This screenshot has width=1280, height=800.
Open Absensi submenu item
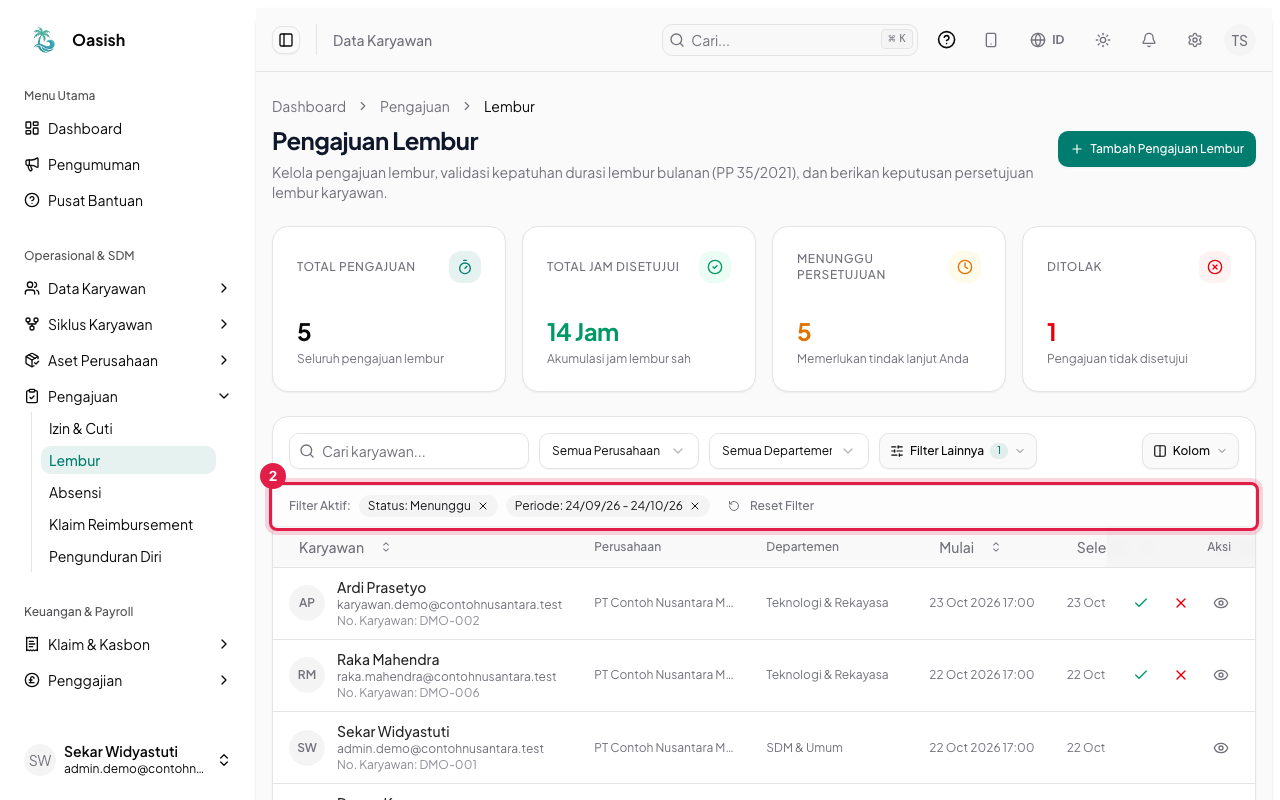click(x=128, y=493)
